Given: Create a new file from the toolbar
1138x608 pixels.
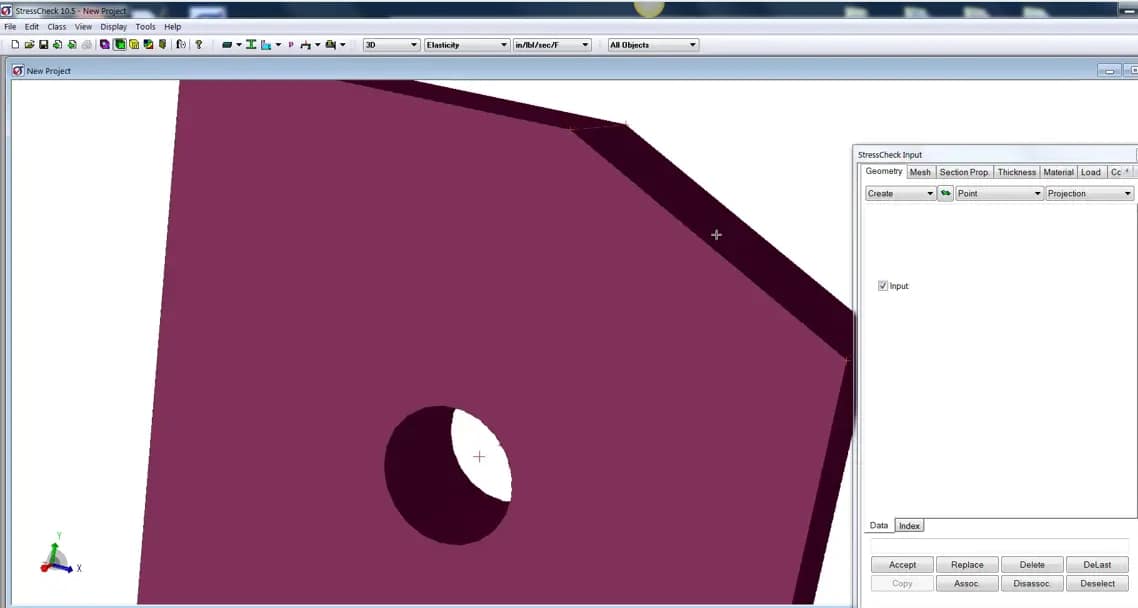Looking at the screenshot, I should coord(14,44).
